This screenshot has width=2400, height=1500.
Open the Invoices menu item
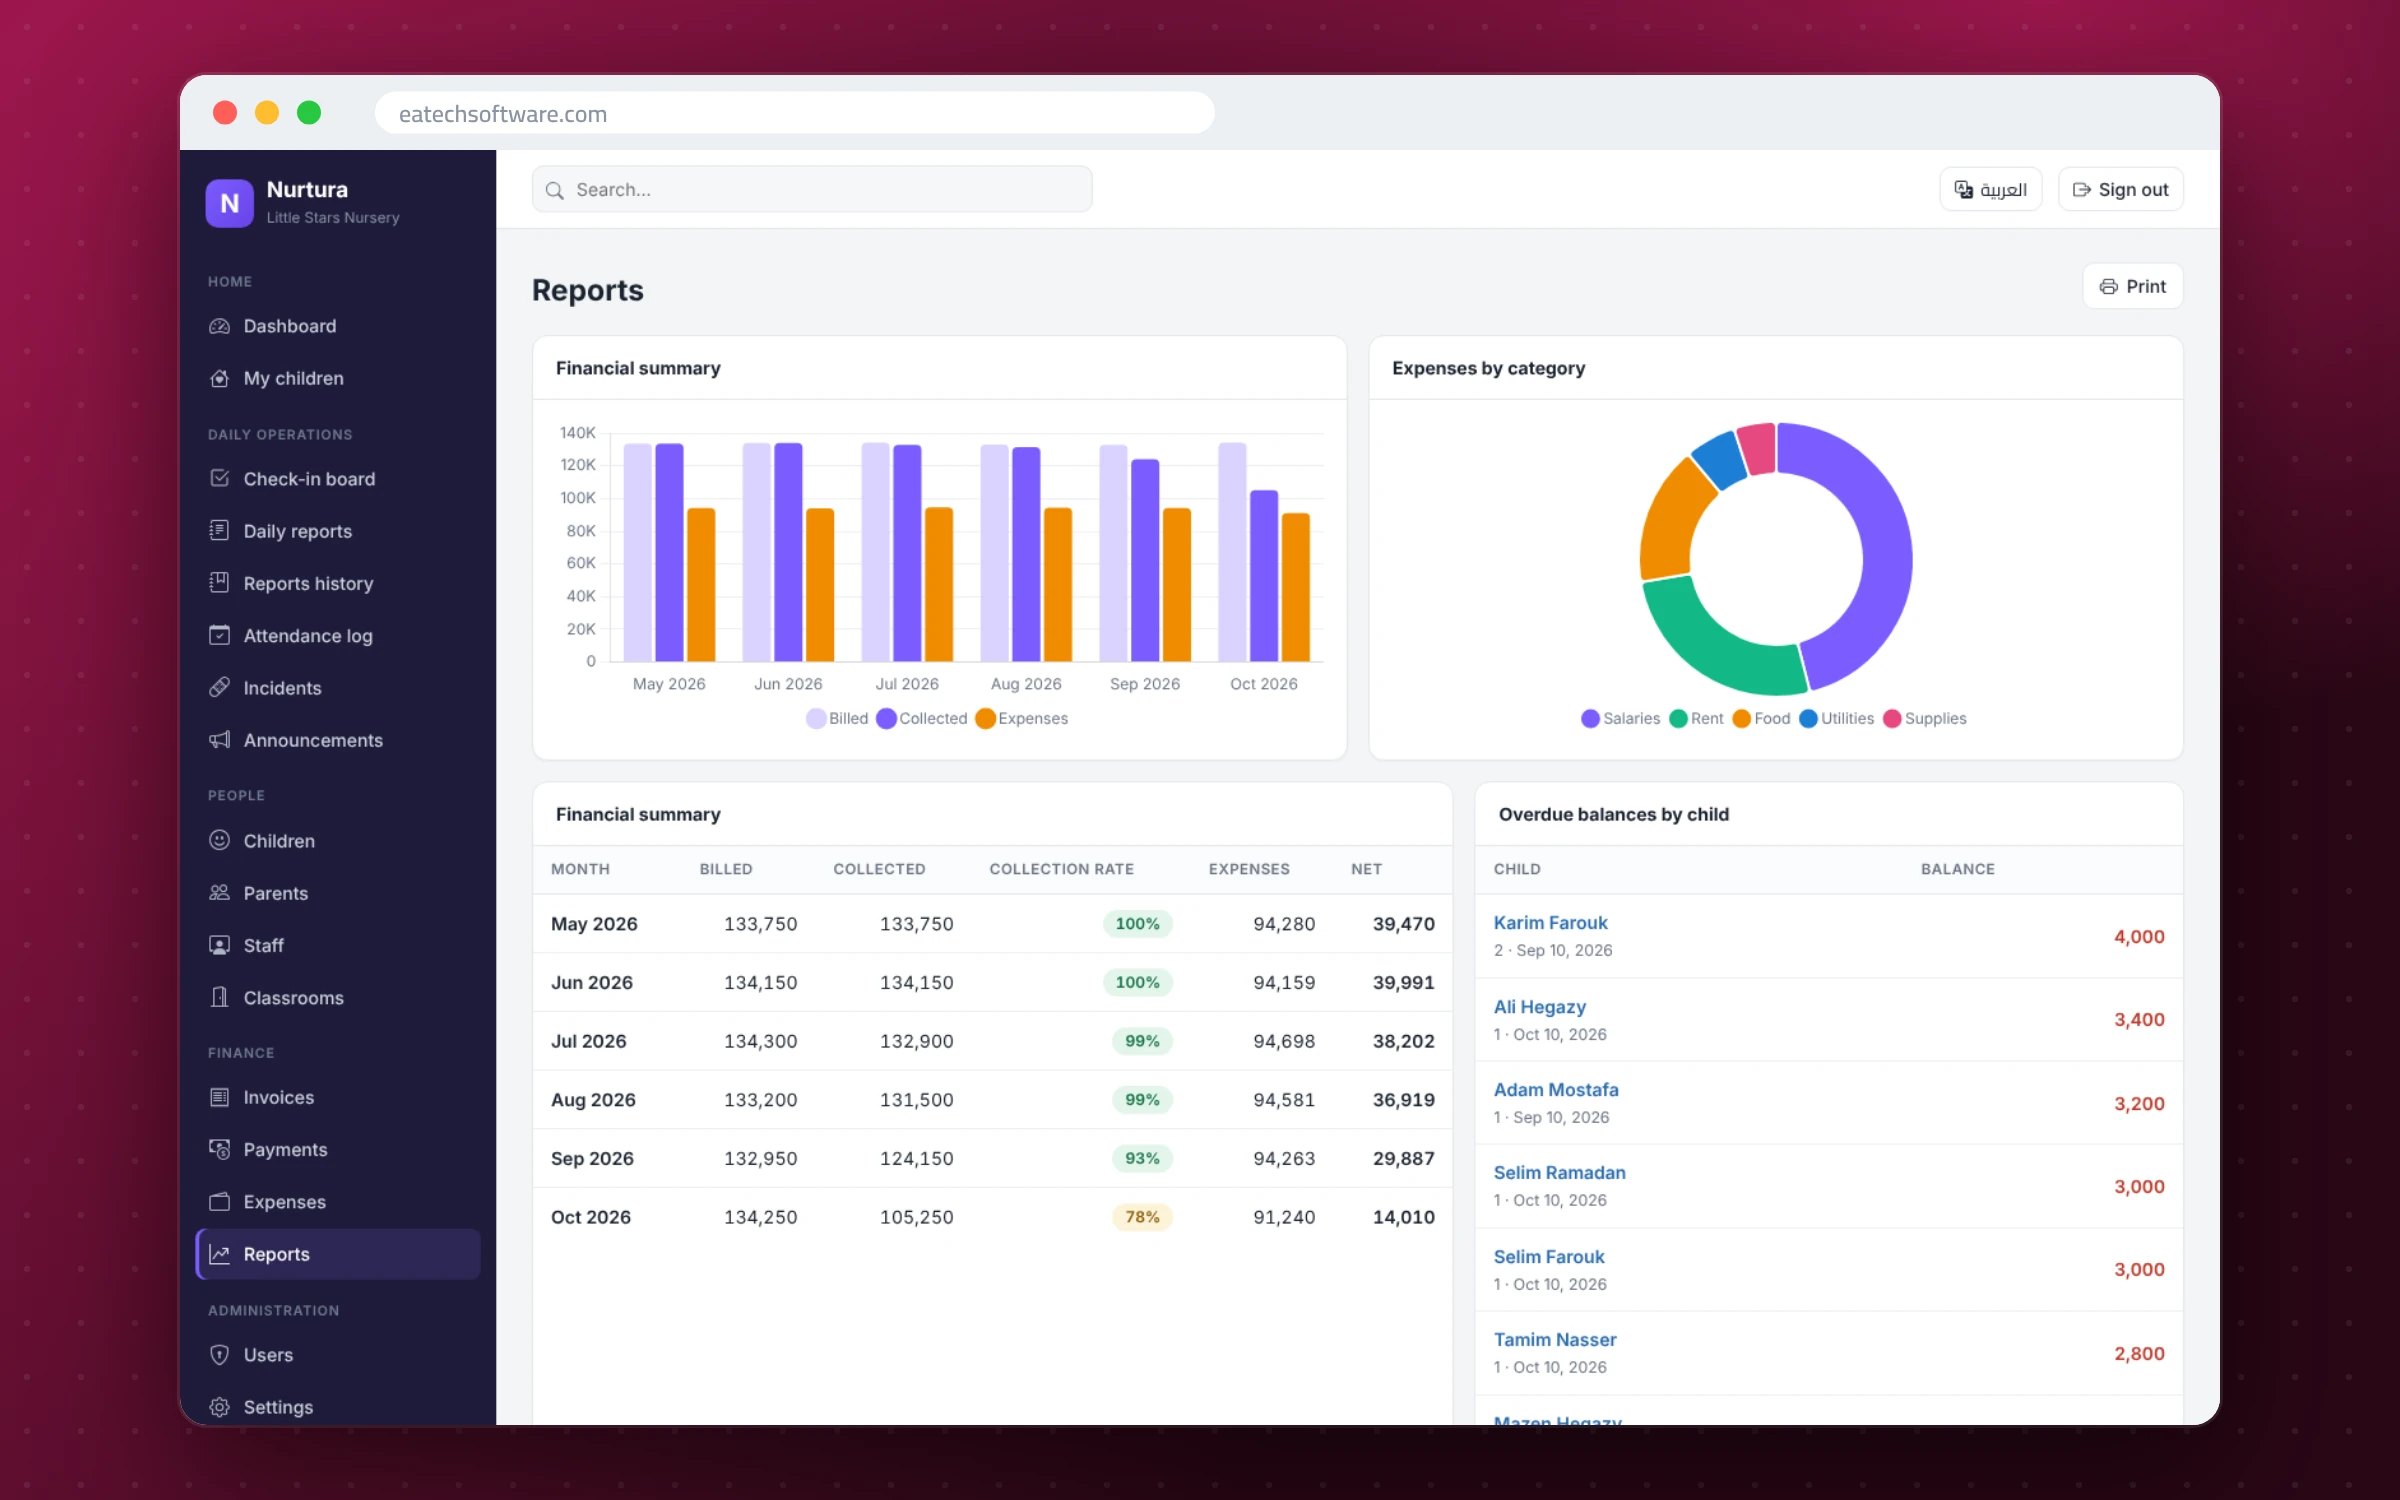coord(338,1097)
